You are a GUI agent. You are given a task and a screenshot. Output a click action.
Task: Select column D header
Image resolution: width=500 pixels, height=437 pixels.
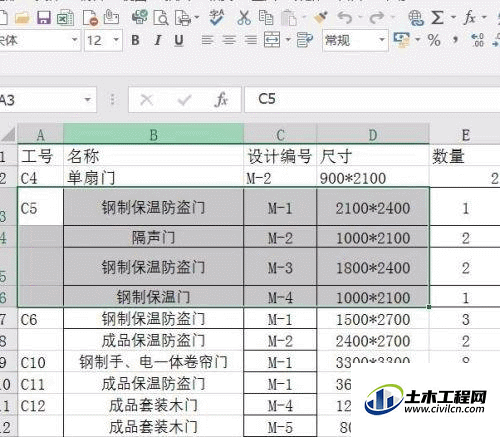coord(373,135)
